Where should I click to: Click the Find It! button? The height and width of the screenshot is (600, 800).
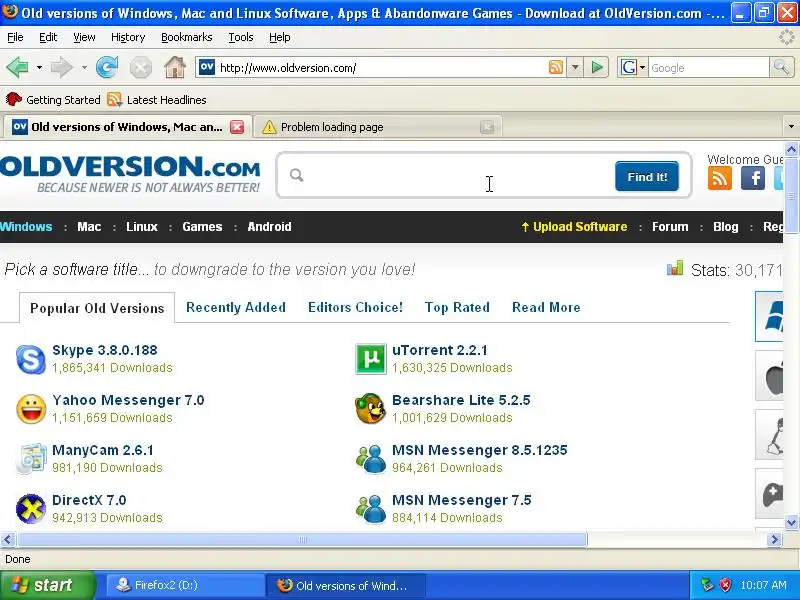[647, 177]
